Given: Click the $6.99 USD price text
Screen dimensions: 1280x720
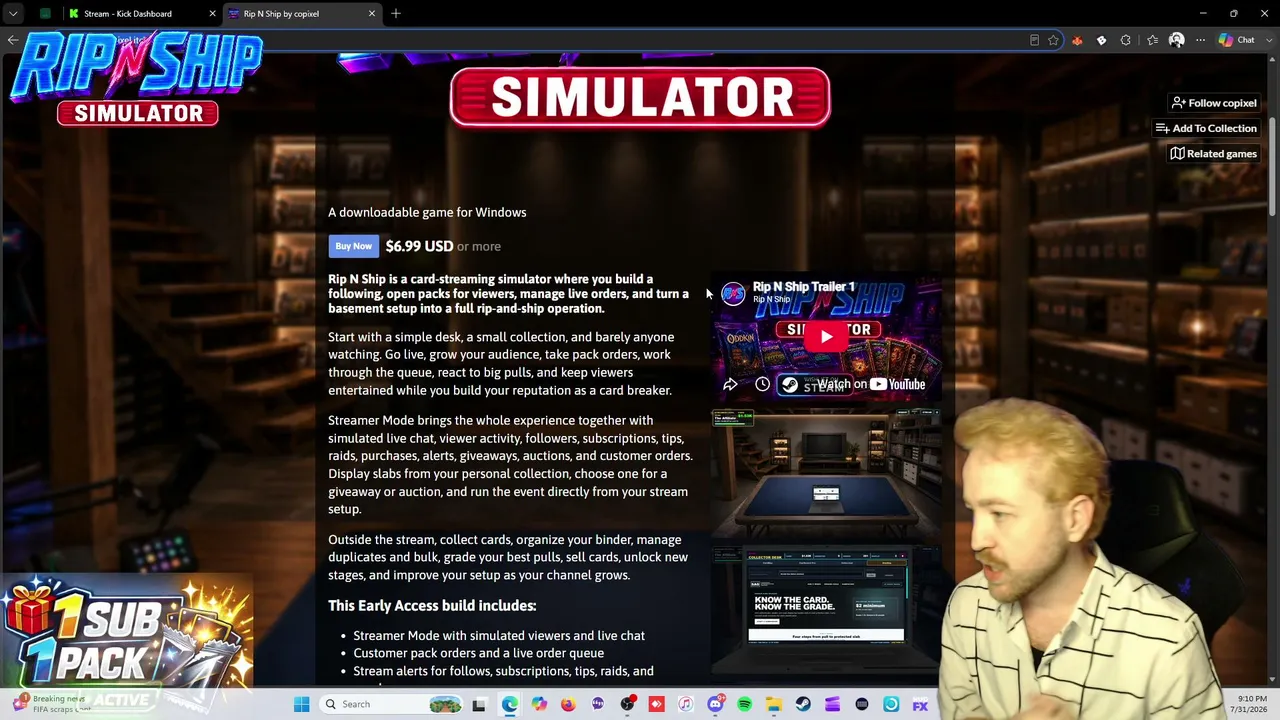Looking at the screenshot, I should pos(419,246).
